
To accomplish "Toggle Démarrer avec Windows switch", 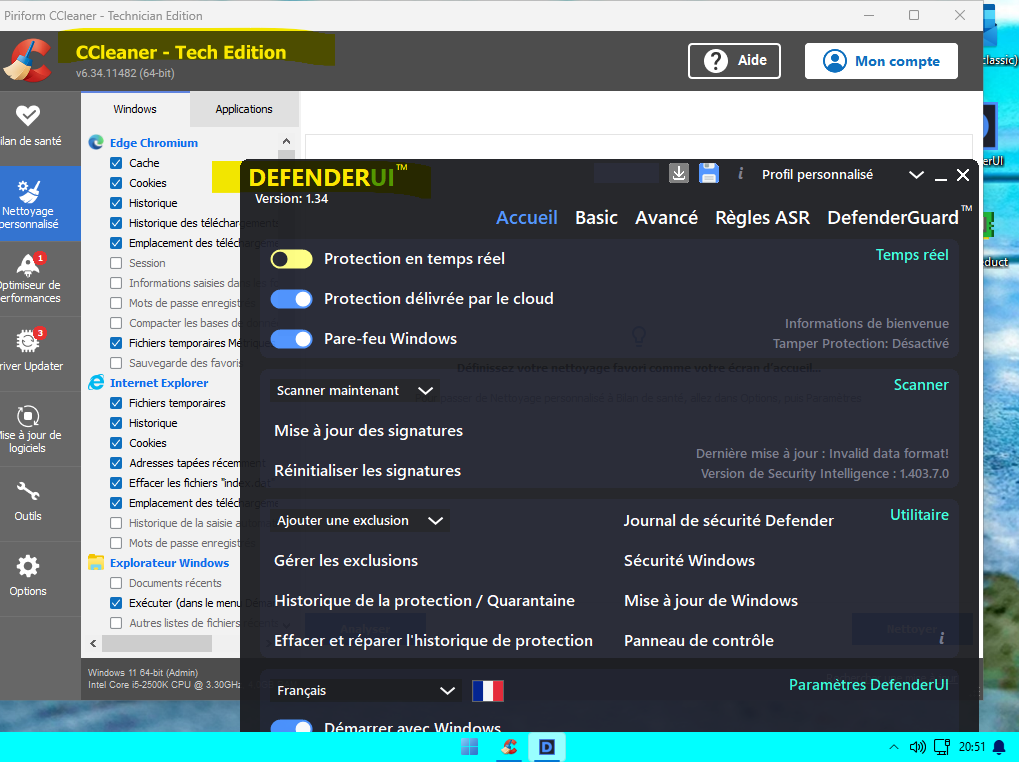I will pos(291,726).
